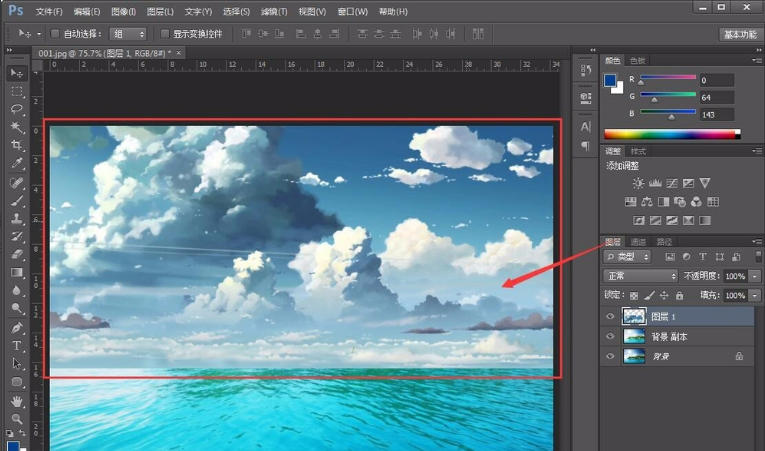The image size is (765, 451).
Task: Open the 组 auto-select dropdown
Action: point(128,34)
